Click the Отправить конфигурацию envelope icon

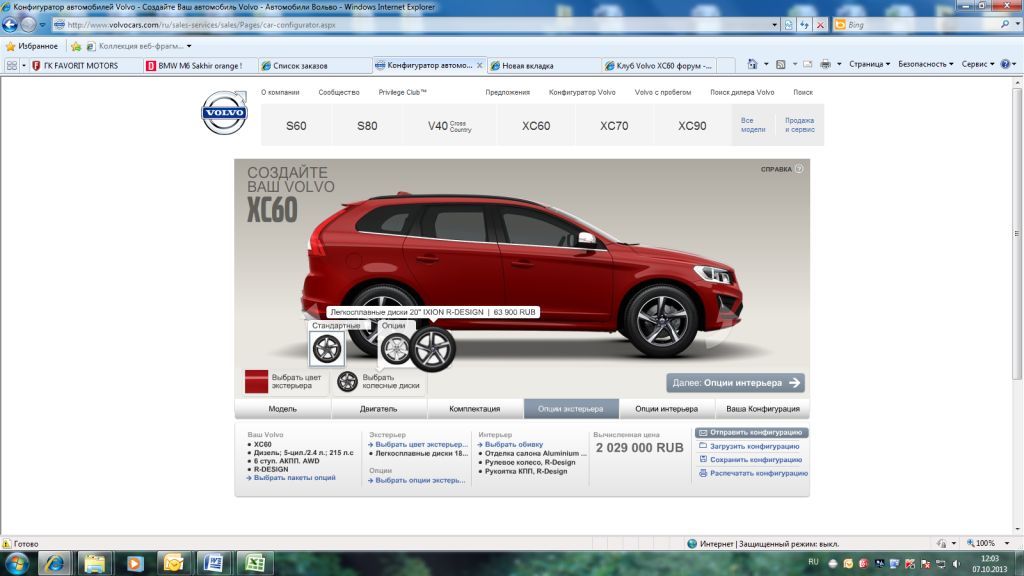[703, 432]
